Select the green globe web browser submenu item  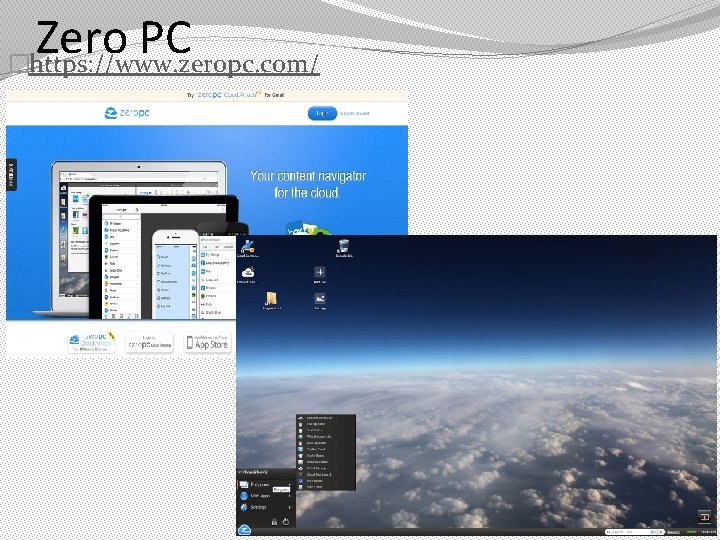coord(326,437)
